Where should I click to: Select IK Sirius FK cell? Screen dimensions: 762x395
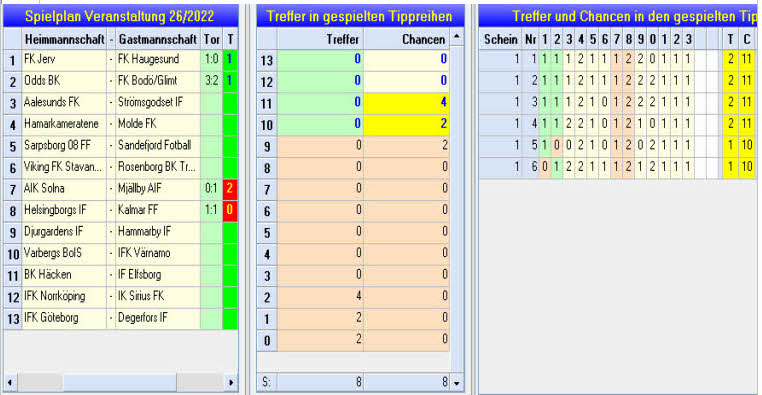pyautogui.click(x=158, y=296)
